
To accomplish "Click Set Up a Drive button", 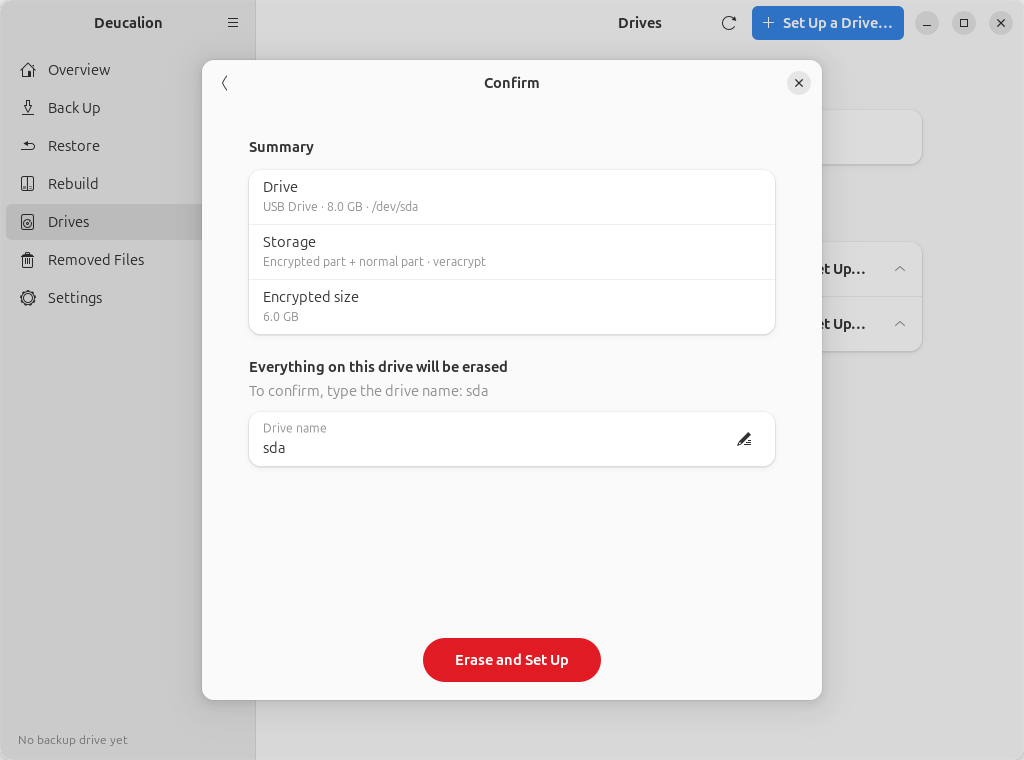I will click(827, 23).
